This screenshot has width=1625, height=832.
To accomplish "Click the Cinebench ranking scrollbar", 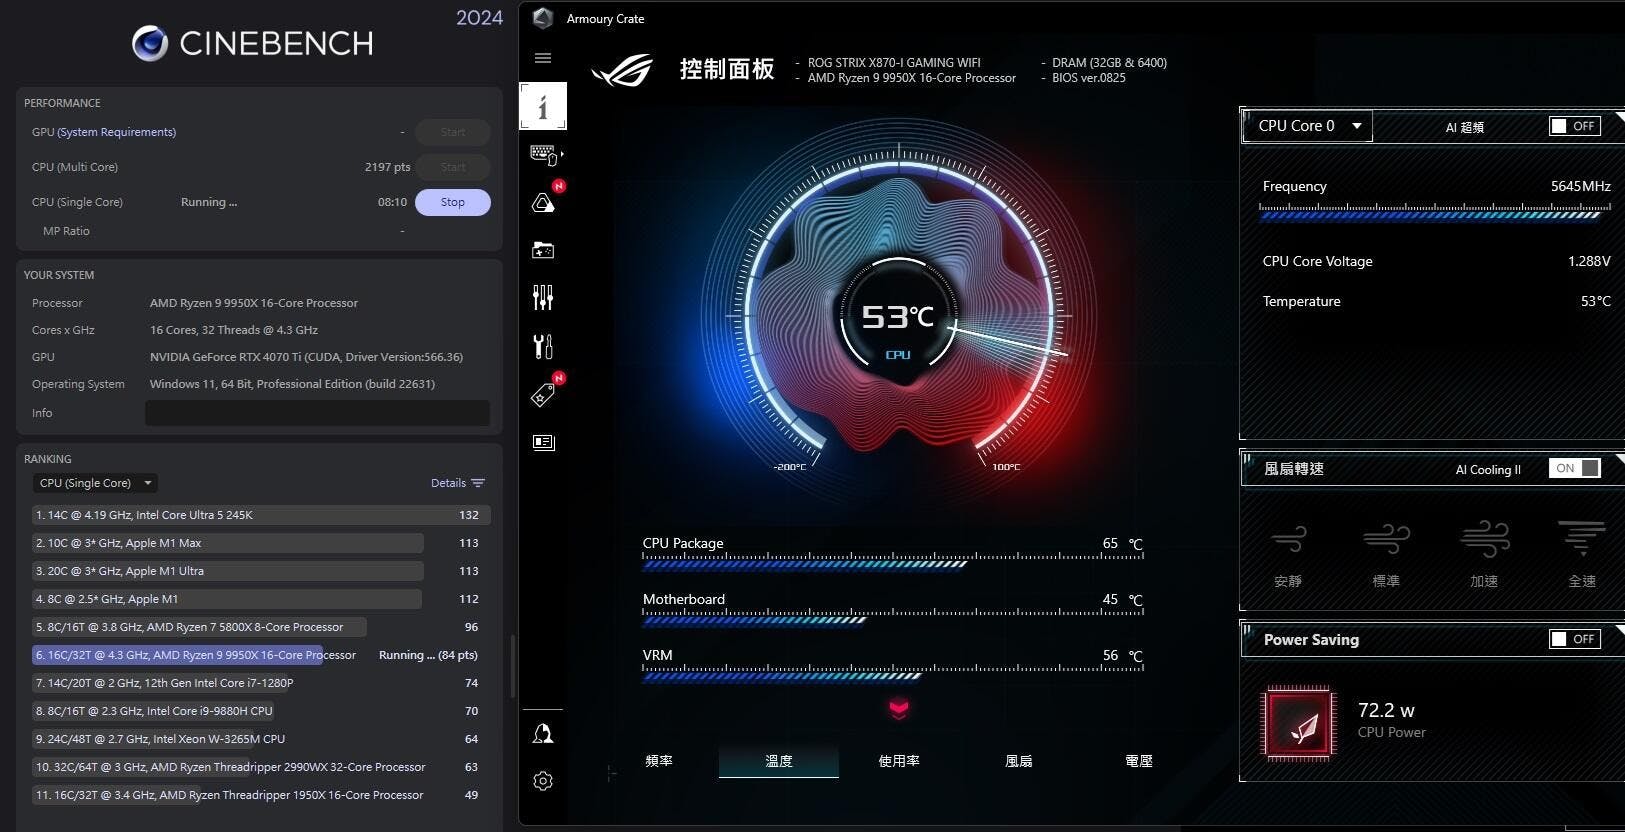I will [x=513, y=666].
